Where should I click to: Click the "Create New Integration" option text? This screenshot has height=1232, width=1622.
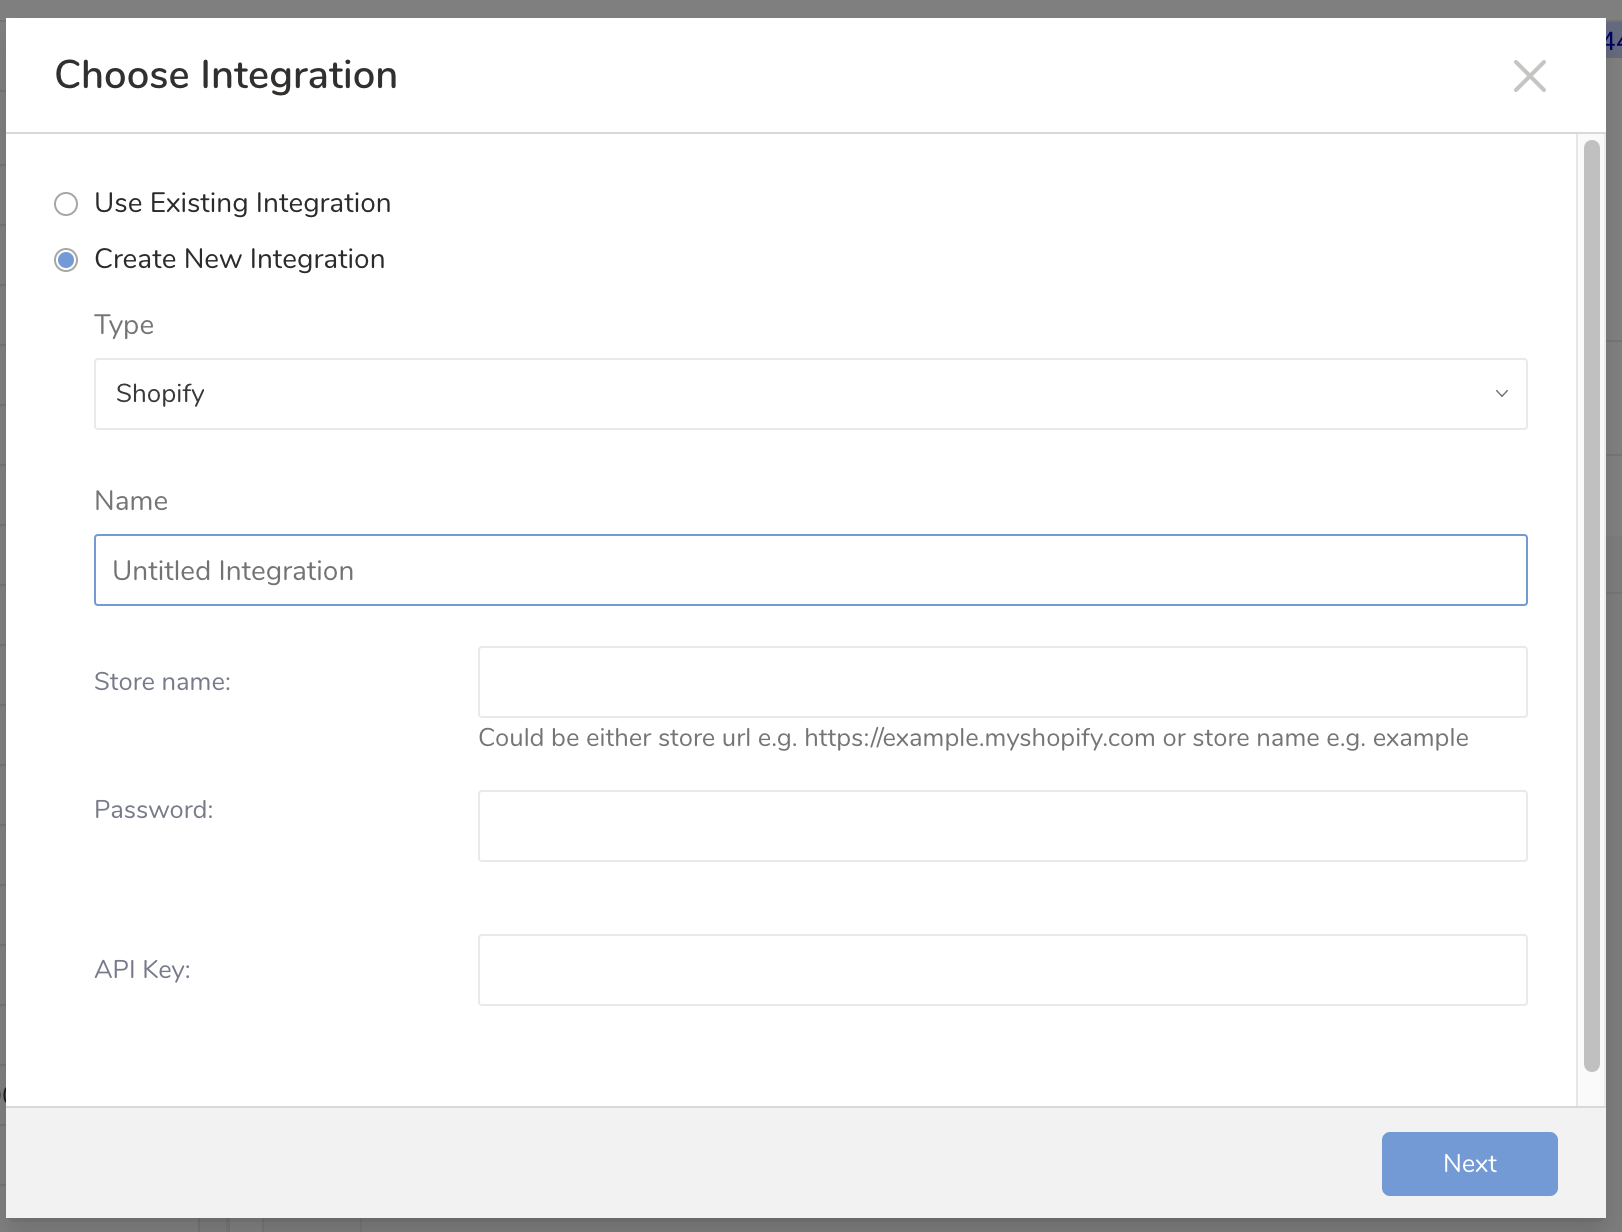tap(239, 259)
